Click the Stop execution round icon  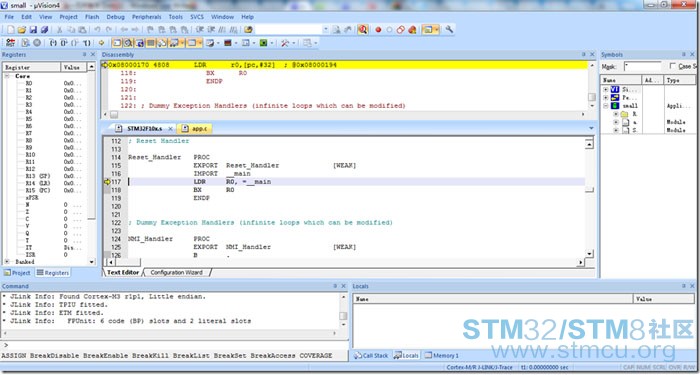pos(37,43)
